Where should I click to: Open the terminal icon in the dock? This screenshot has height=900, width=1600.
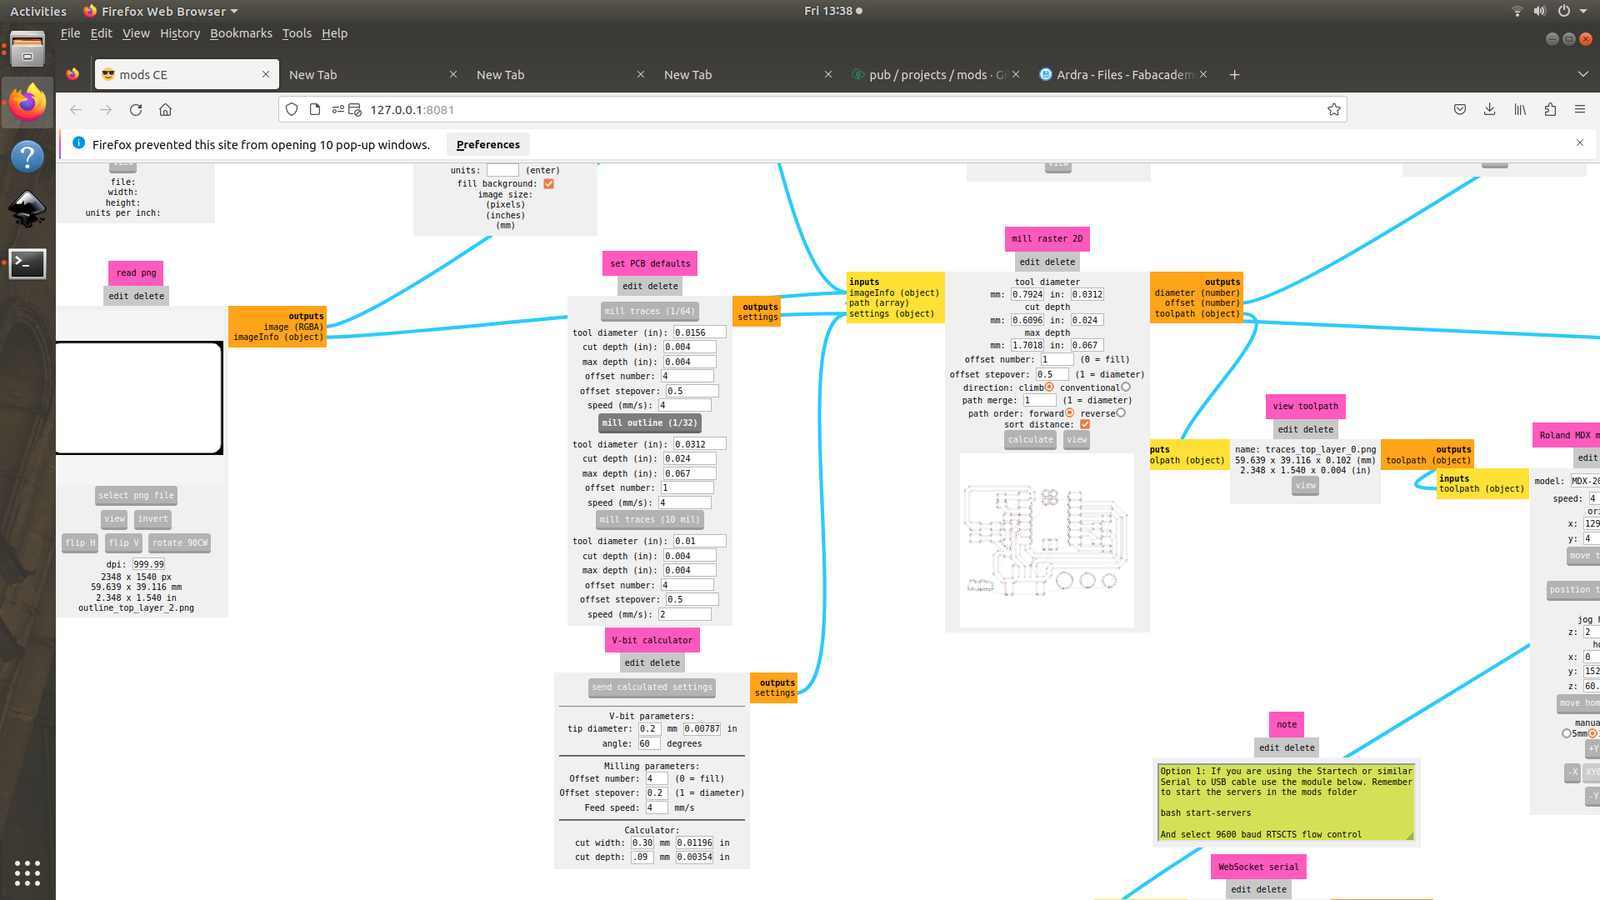[26, 263]
